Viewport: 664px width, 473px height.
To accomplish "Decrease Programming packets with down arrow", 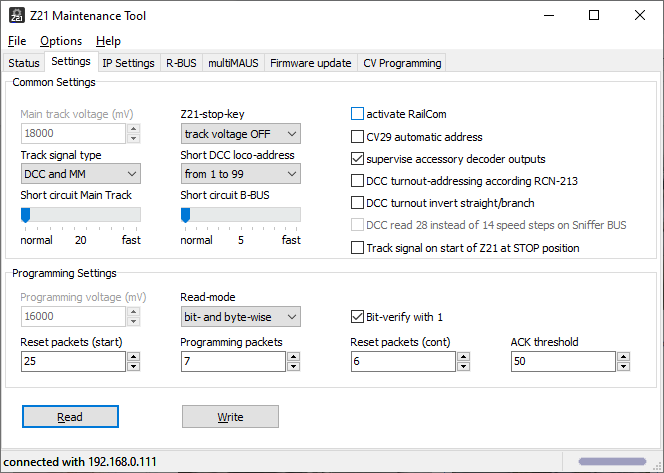I will pyautogui.click(x=294, y=366).
